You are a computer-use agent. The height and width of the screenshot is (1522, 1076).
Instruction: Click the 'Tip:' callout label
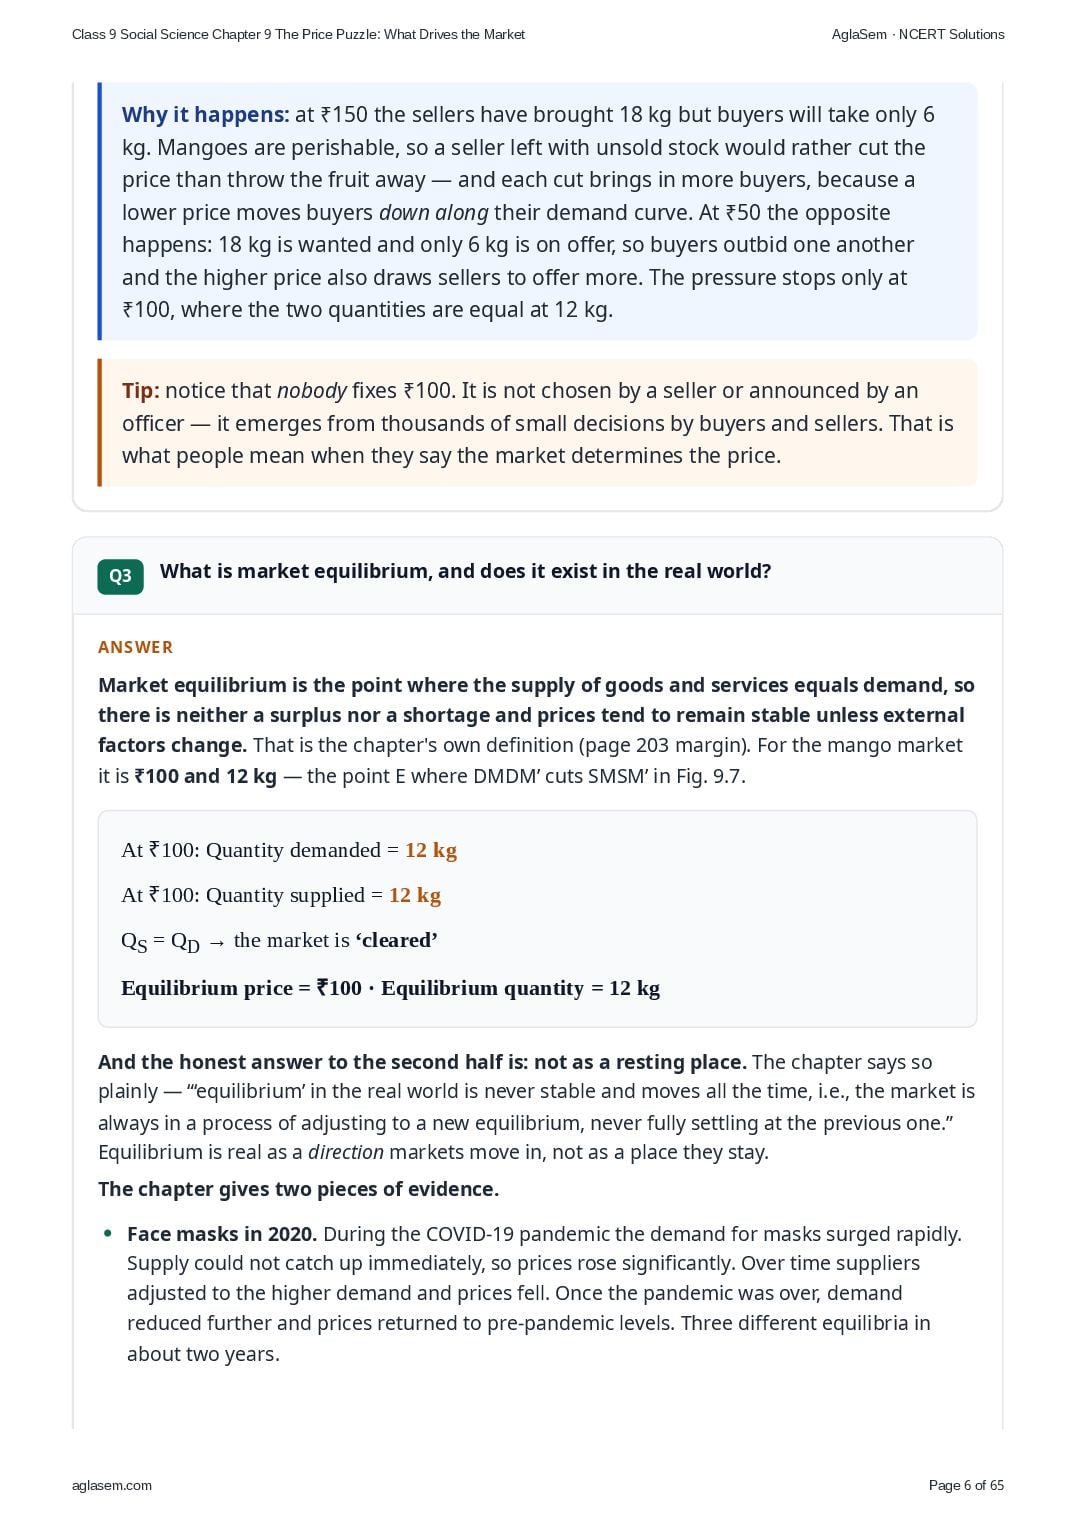point(141,390)
